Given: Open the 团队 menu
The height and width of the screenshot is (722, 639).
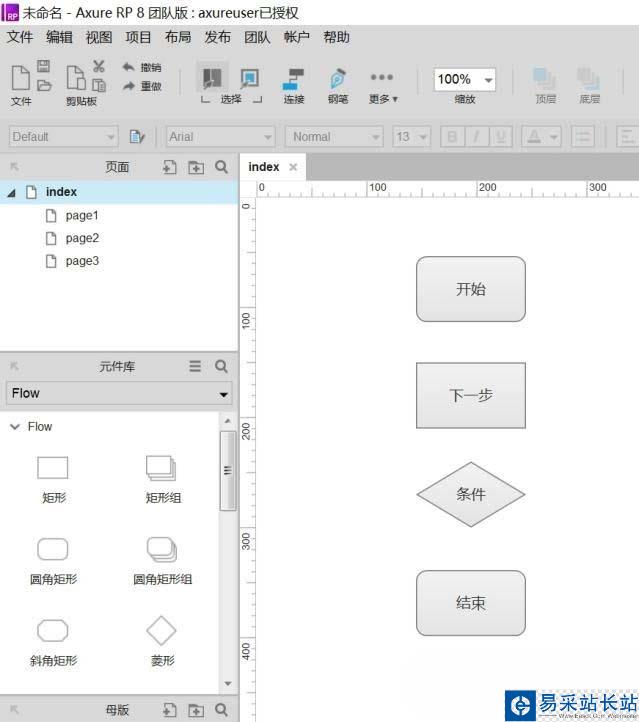Looking at the screenshot, I should click(257, 37).
